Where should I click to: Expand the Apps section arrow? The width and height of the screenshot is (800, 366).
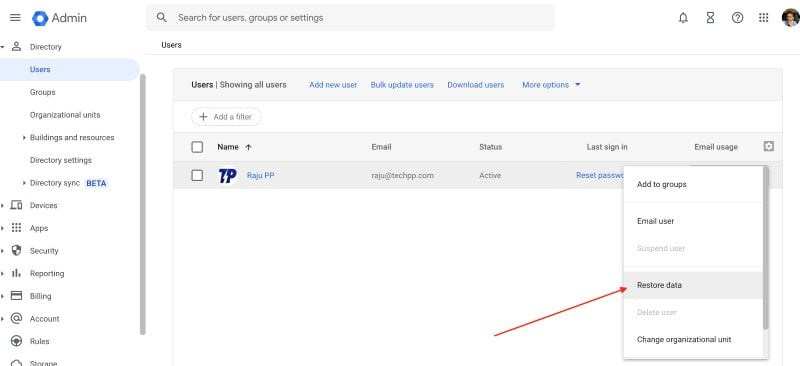3,228
